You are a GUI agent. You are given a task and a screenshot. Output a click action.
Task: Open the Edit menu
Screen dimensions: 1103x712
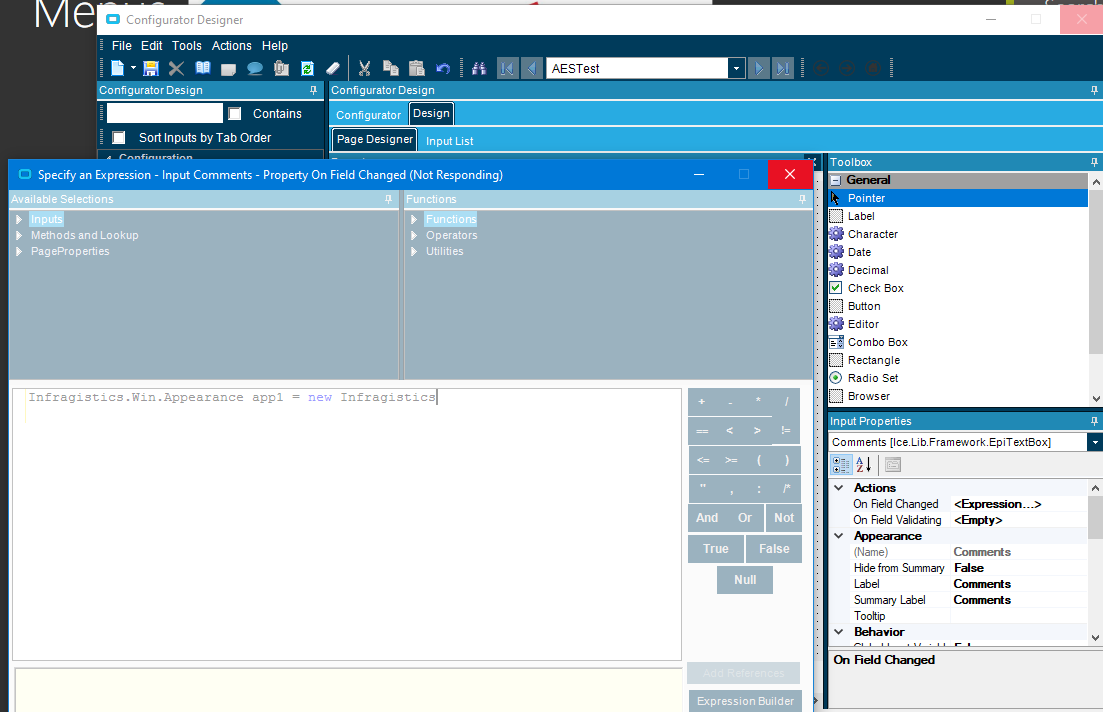pyautogui.click(x=151, y=46)
